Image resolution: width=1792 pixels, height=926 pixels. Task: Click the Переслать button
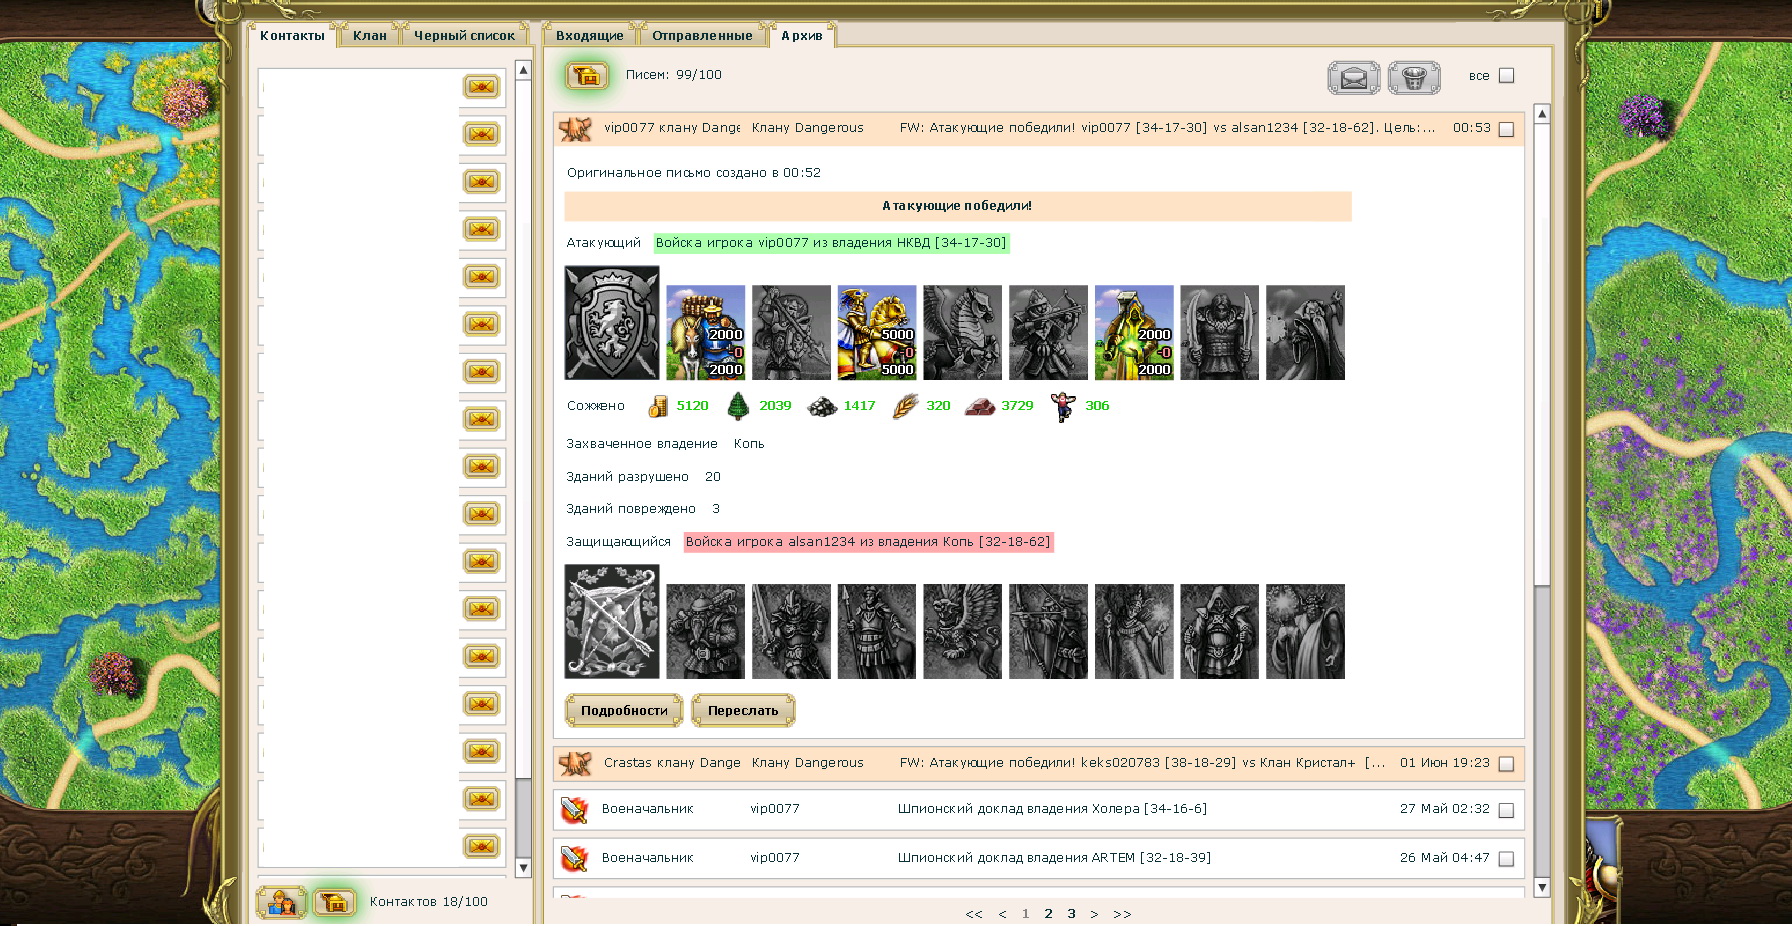tap(743, 710)
